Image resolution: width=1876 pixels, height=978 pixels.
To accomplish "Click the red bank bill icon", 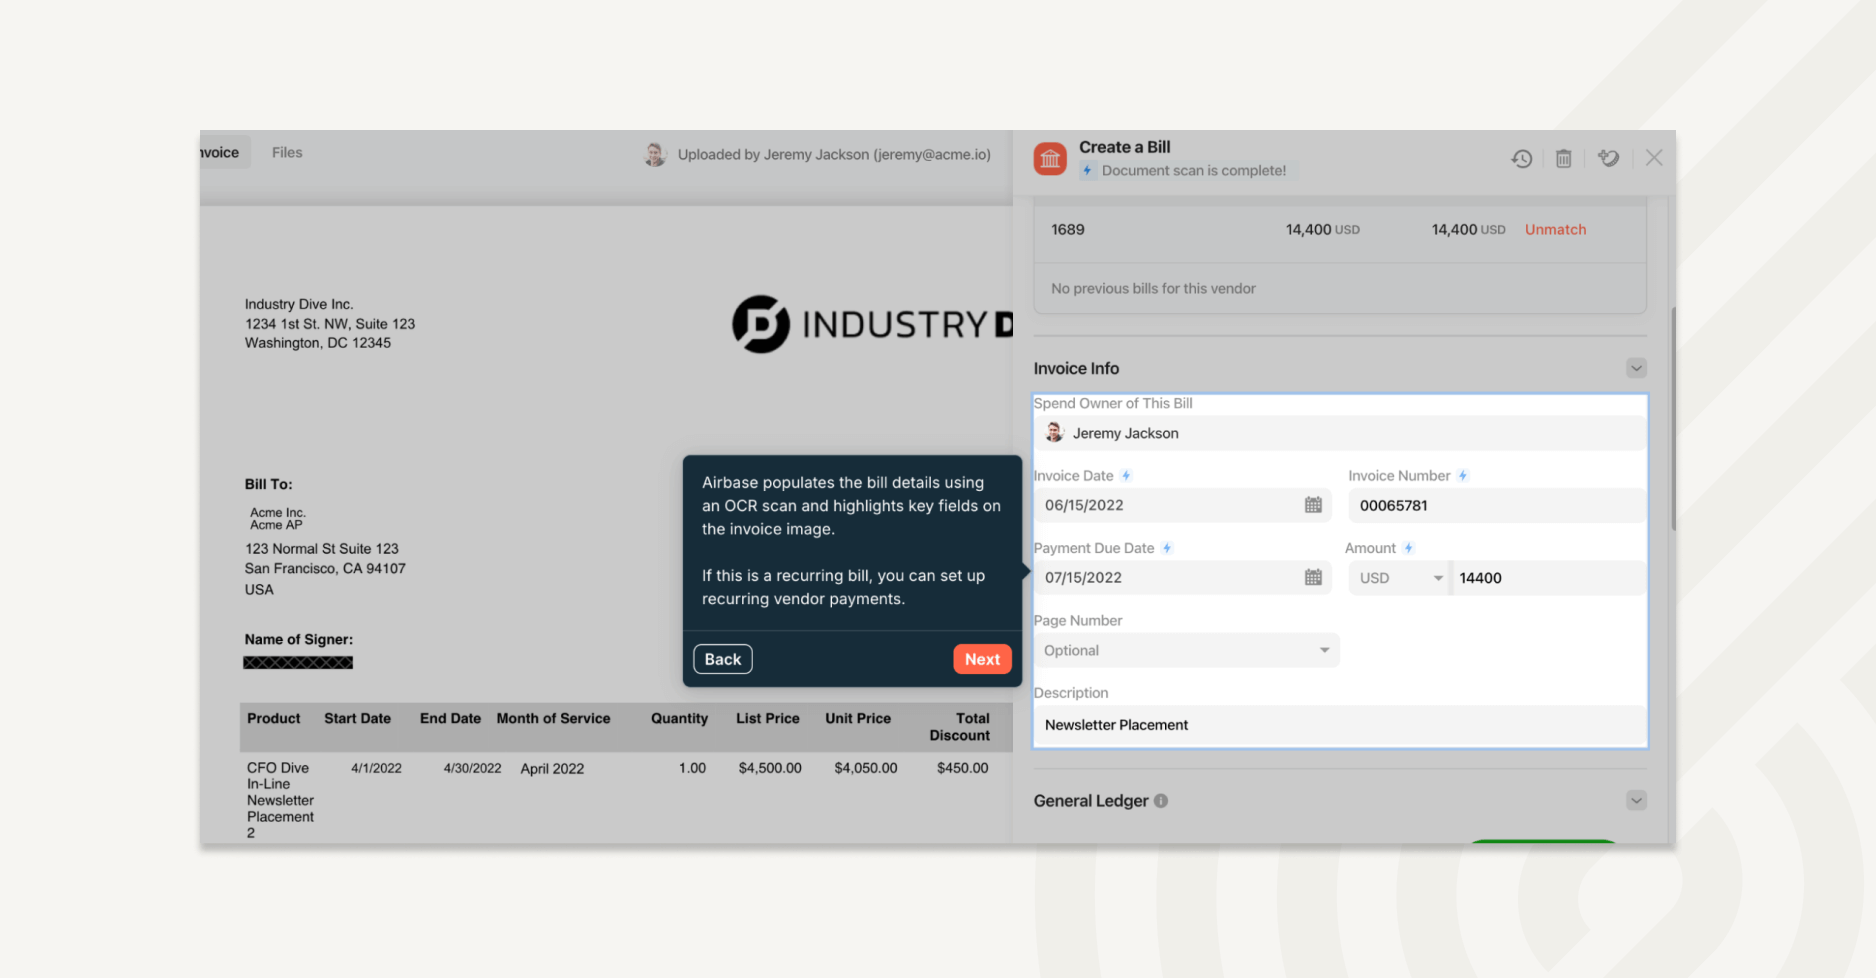I will 1050,158.
